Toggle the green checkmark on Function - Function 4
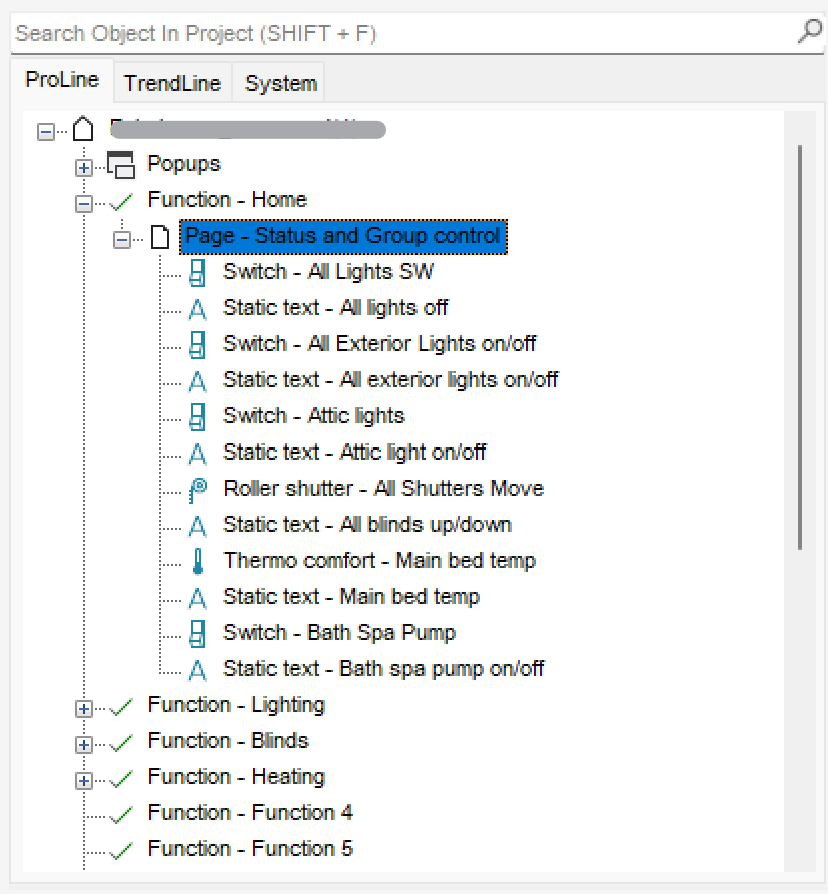This screenshot has width=828, height=894. pyautogui.click(x=122, y=814)
